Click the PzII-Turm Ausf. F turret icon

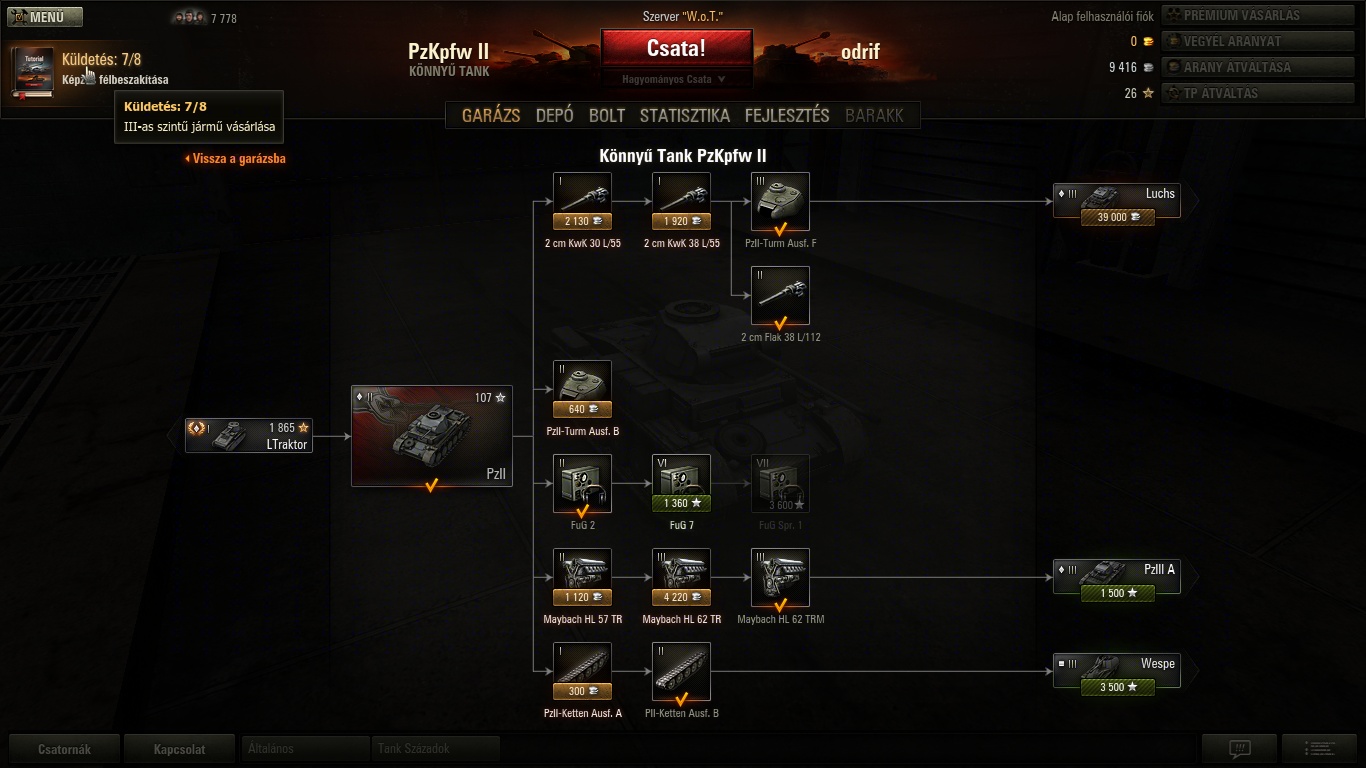[x=780, y=201]
